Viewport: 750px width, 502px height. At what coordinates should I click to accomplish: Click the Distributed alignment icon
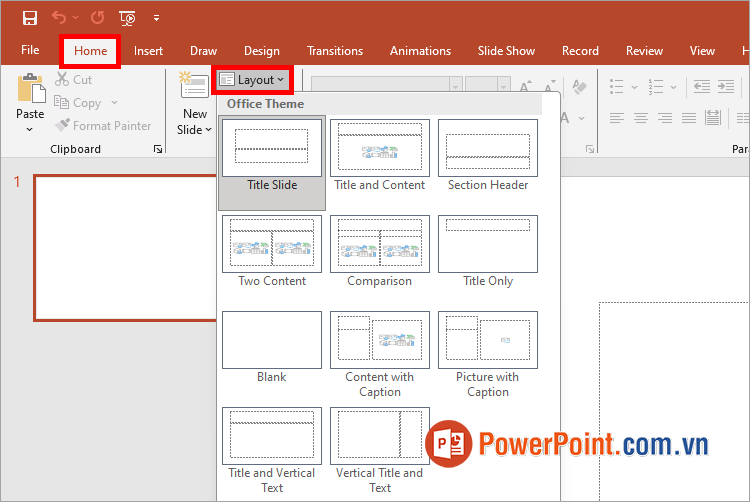[713, 117]
